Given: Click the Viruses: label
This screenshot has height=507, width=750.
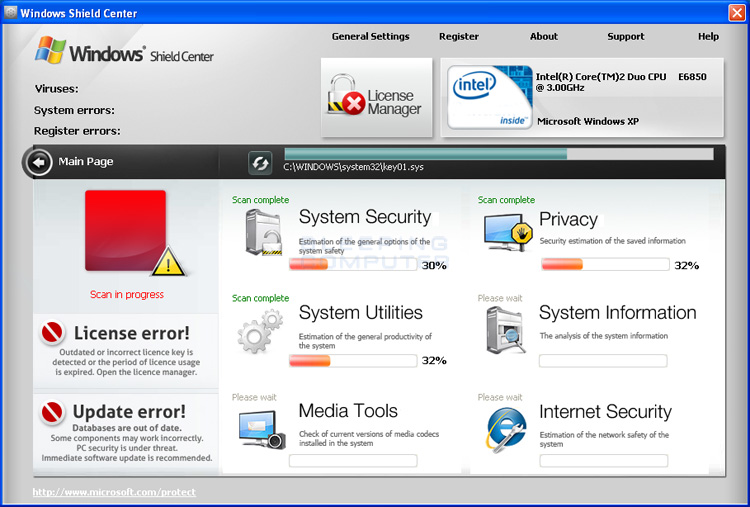Looking at the screenshot, I should pos(56,89).
